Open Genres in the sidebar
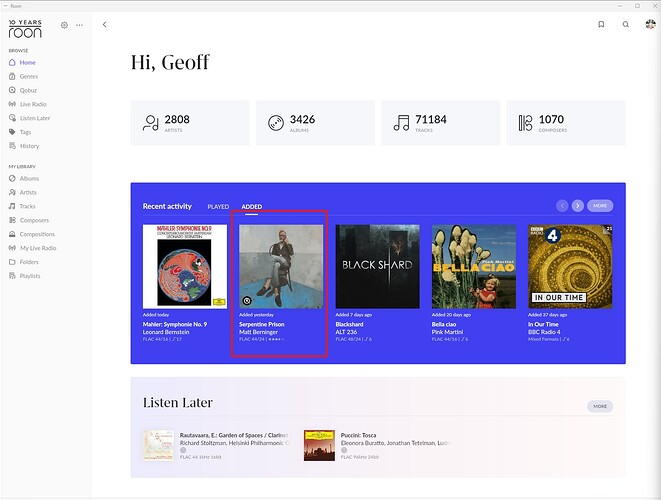The image size is (661, 500). pyautogui.click(x=29, y=76)
